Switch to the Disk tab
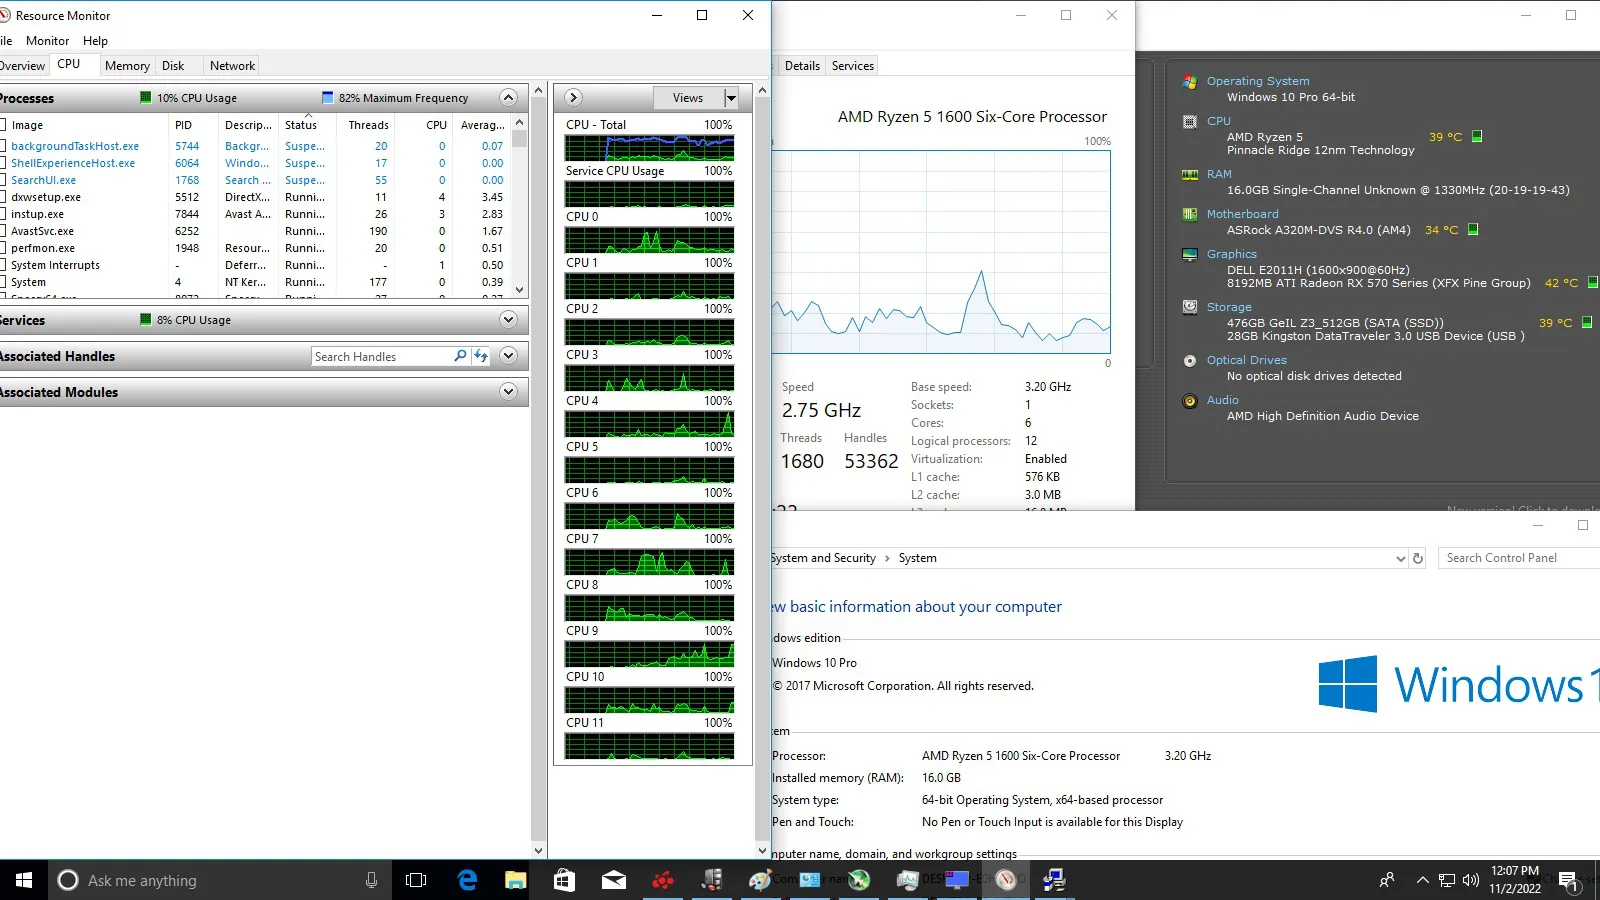 [x=173, y=66]
